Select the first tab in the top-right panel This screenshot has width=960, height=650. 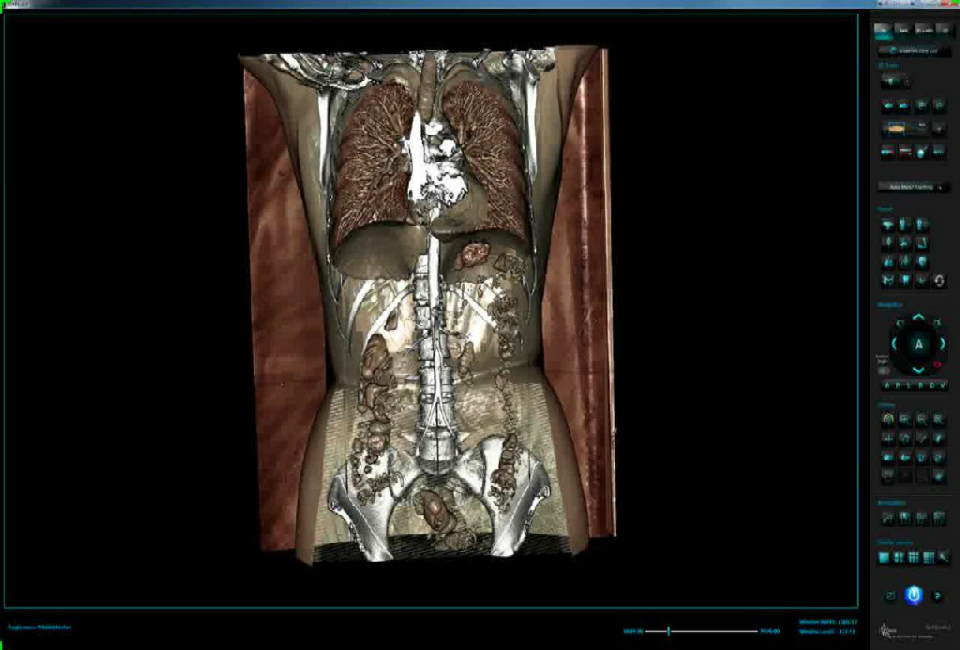(882, 29)
